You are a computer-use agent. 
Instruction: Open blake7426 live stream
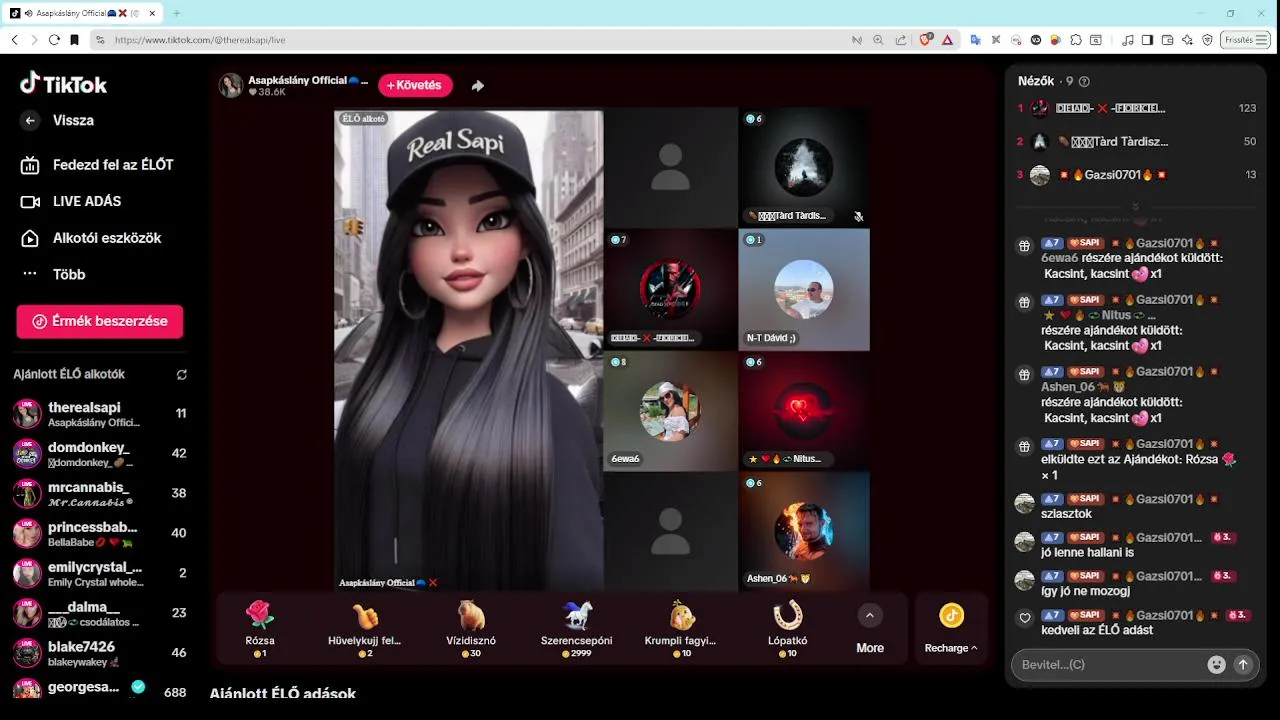pos(100,653)
